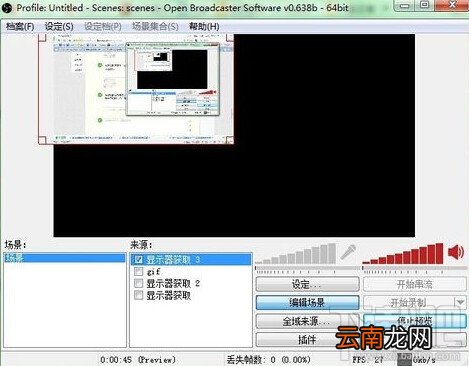
Task: Select the 场景 item in scenes list
Action: (65, 258)
